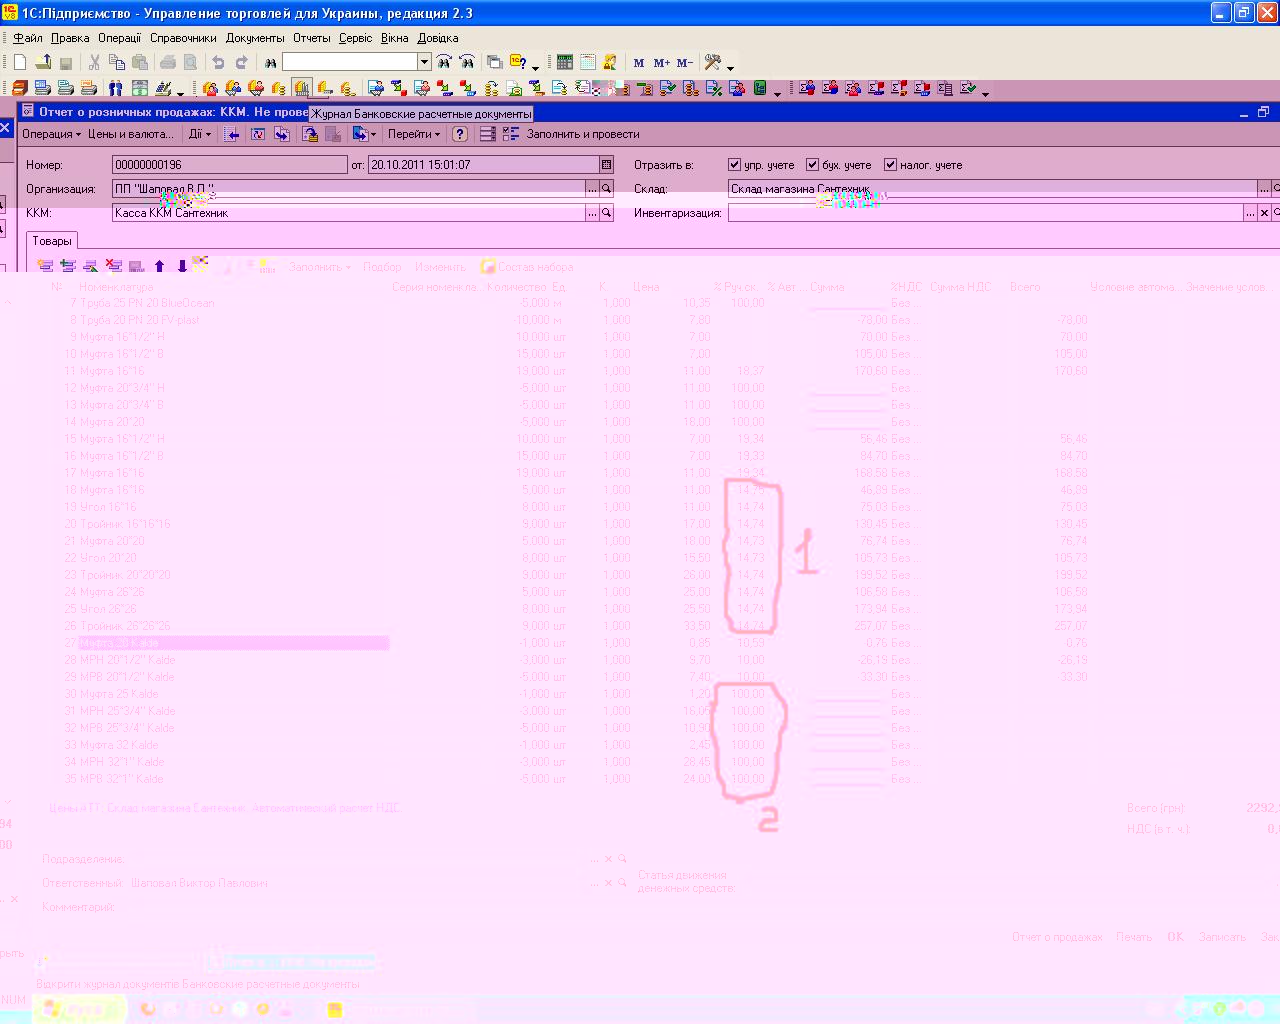Click the M memory button

639,62
